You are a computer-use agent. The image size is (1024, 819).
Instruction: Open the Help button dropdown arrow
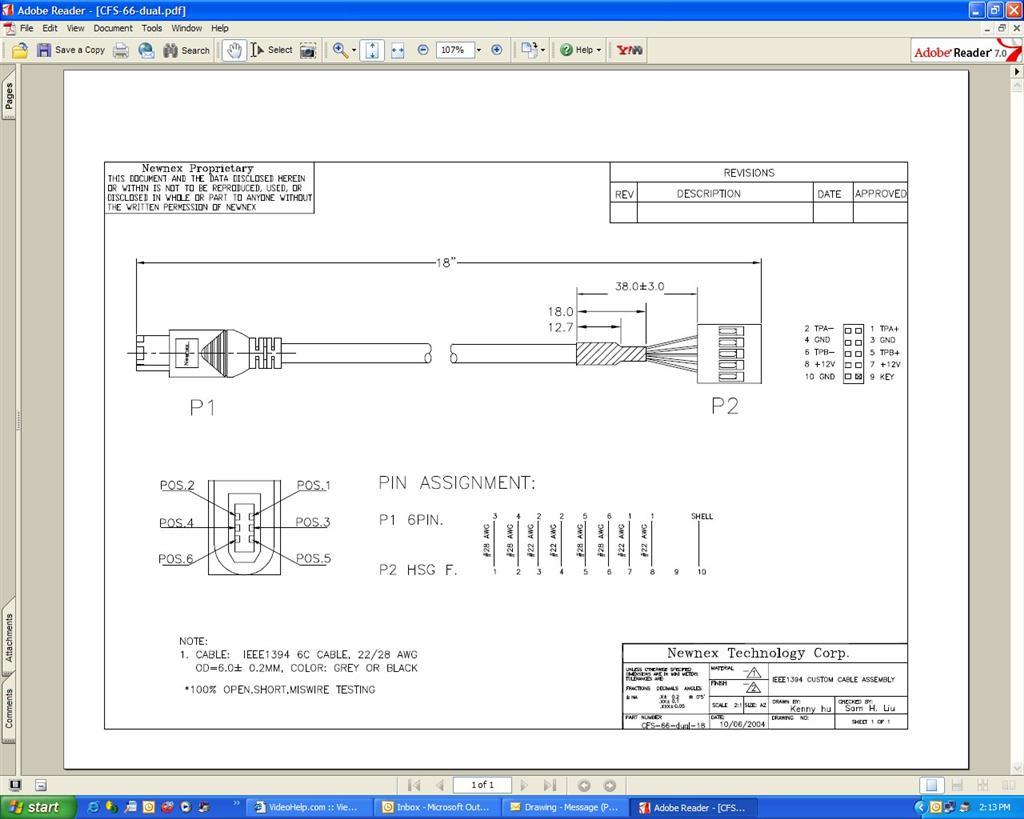point(599,50)
